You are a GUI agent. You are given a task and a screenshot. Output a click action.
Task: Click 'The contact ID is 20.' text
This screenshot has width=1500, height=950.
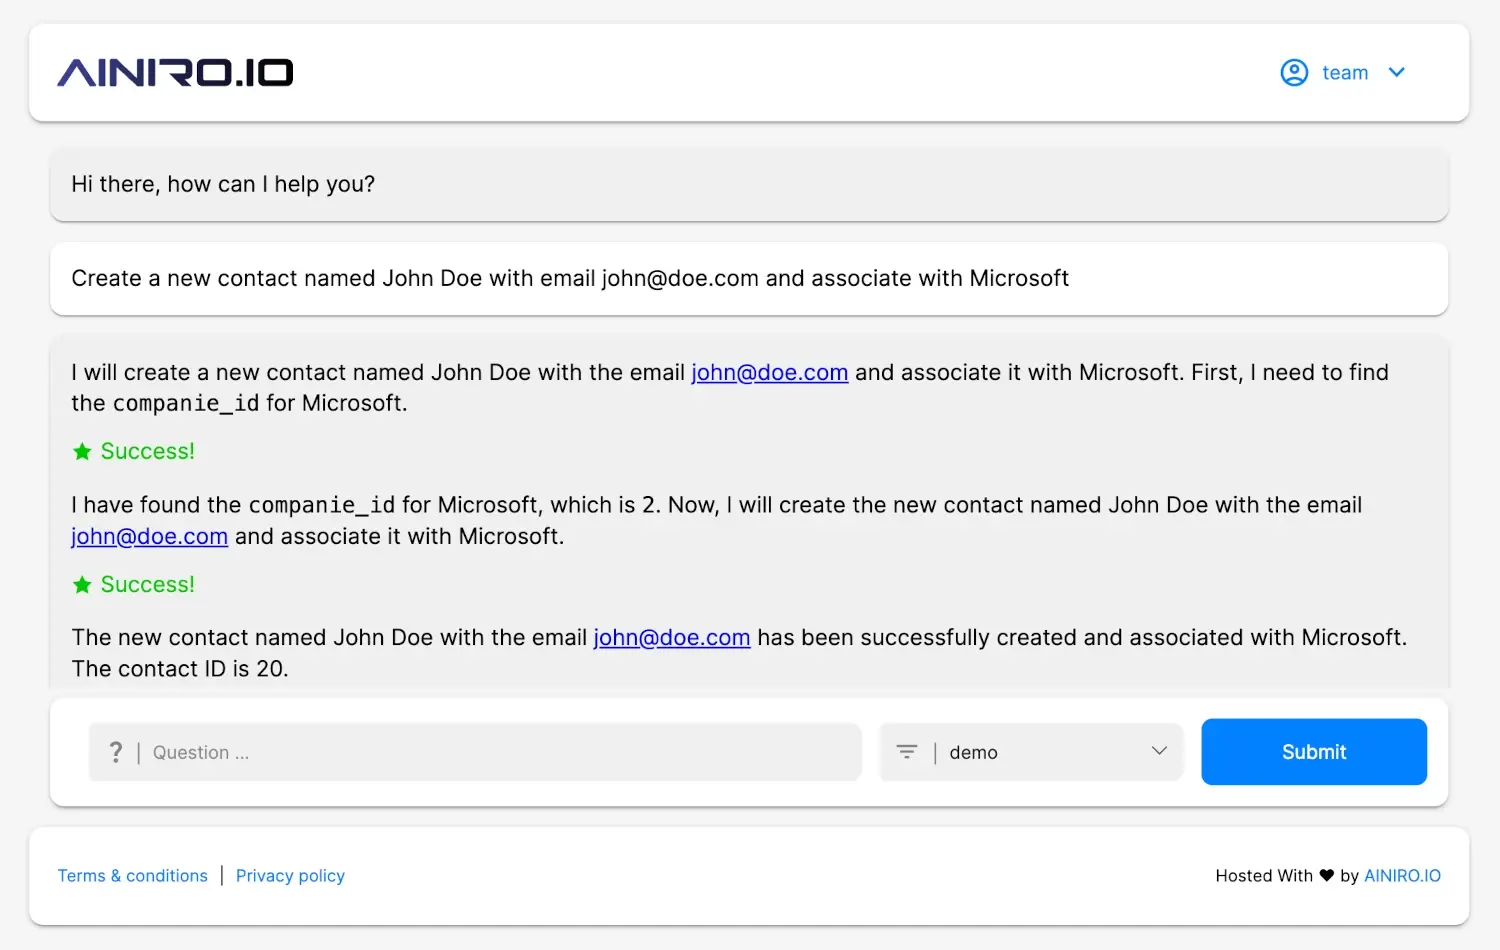click(180, 669)
